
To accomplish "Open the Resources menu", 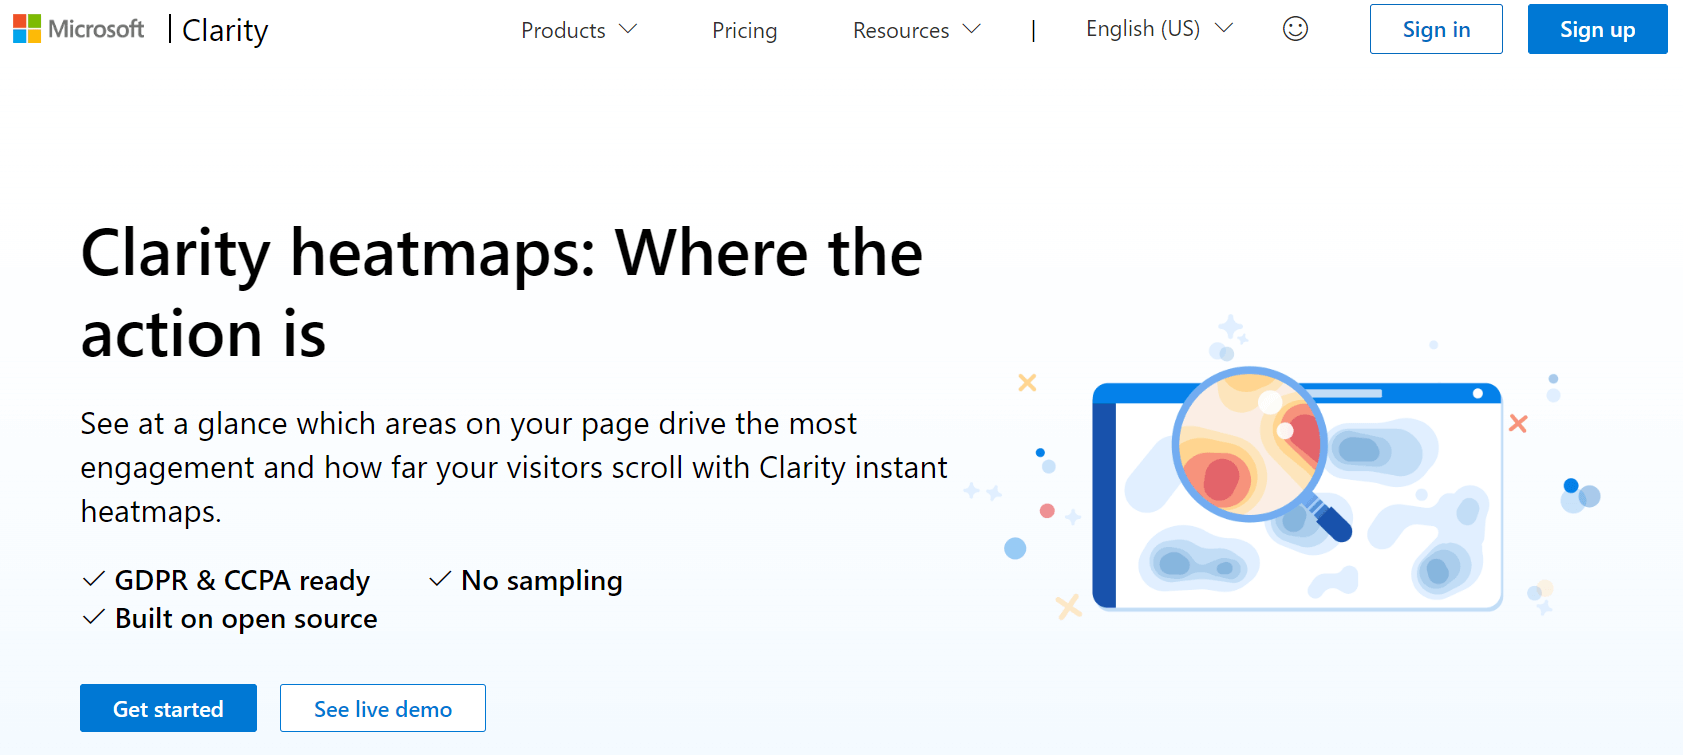I will [x=901, y=30].
